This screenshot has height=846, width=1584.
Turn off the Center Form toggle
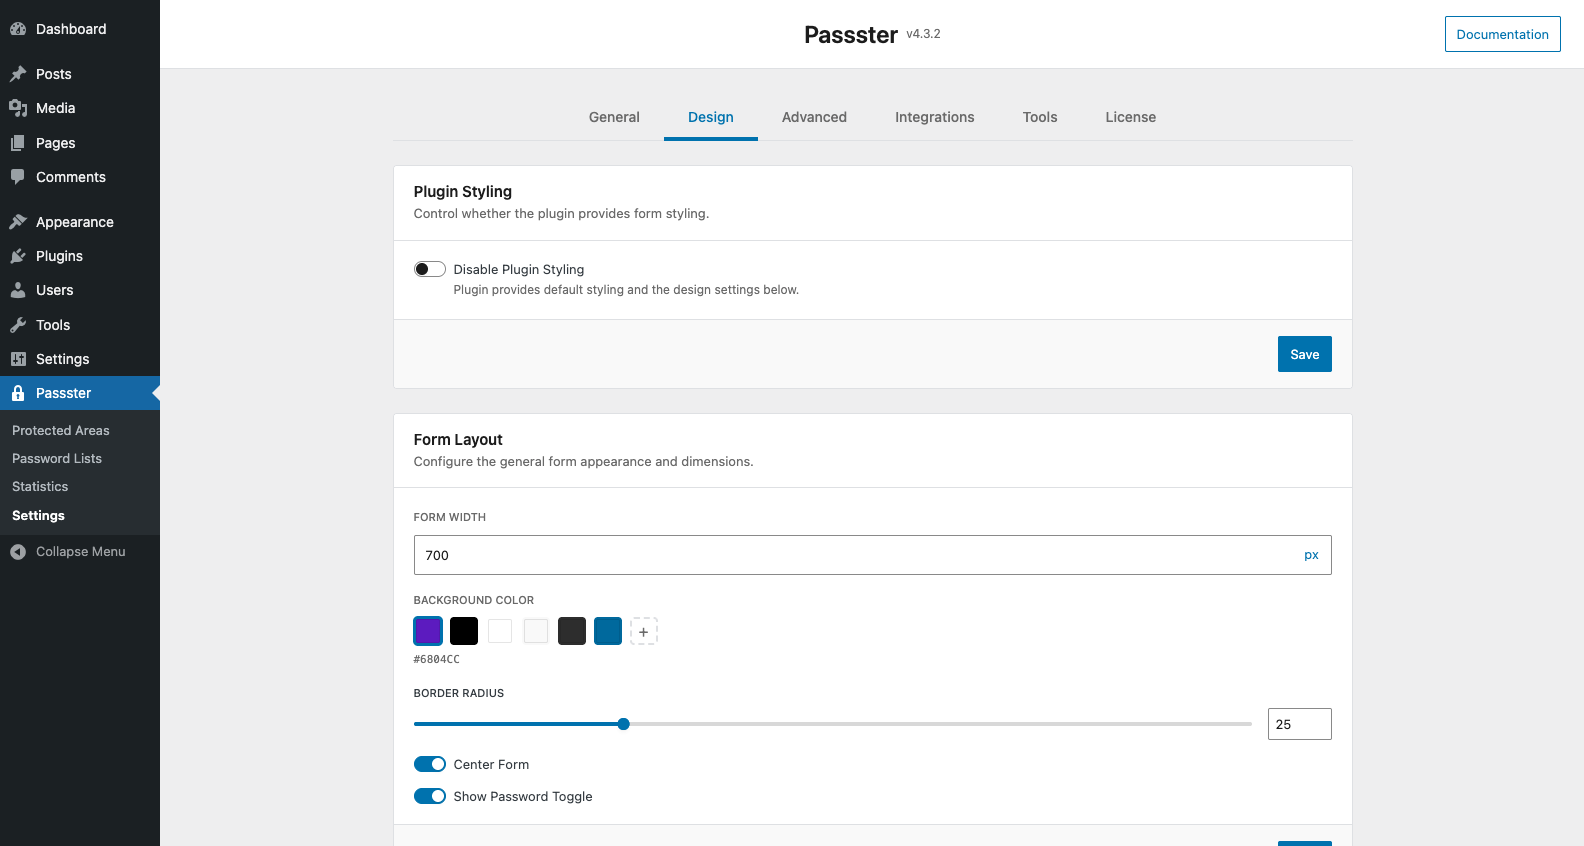430,764
